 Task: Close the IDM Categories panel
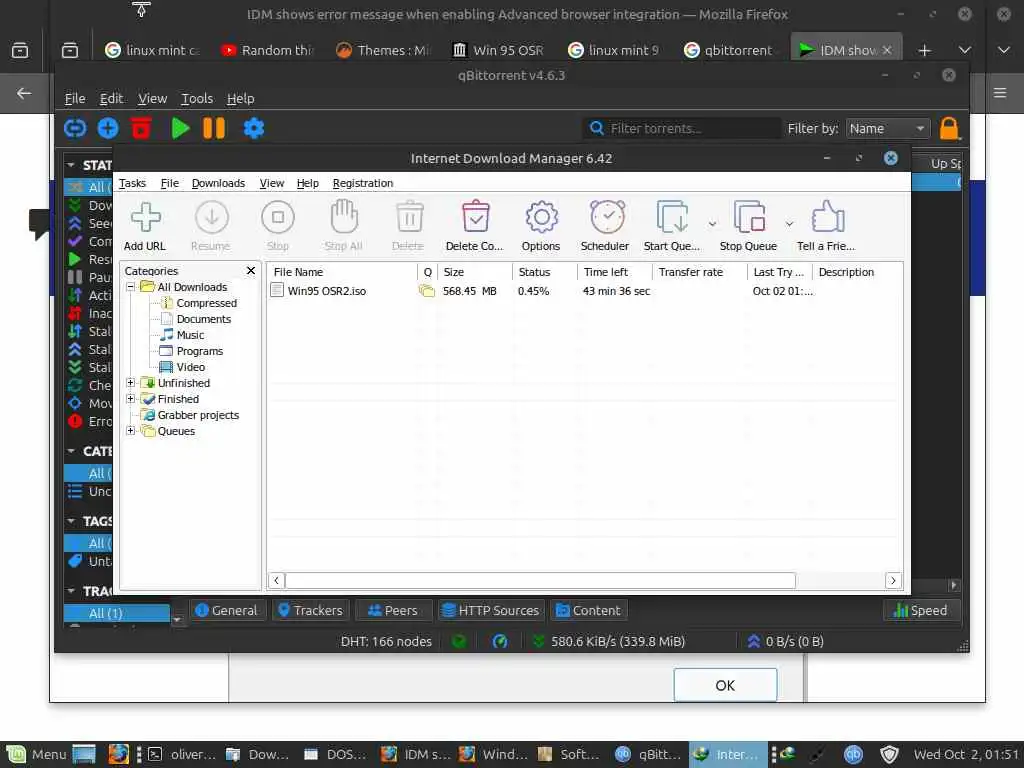(x=251, y=270)
